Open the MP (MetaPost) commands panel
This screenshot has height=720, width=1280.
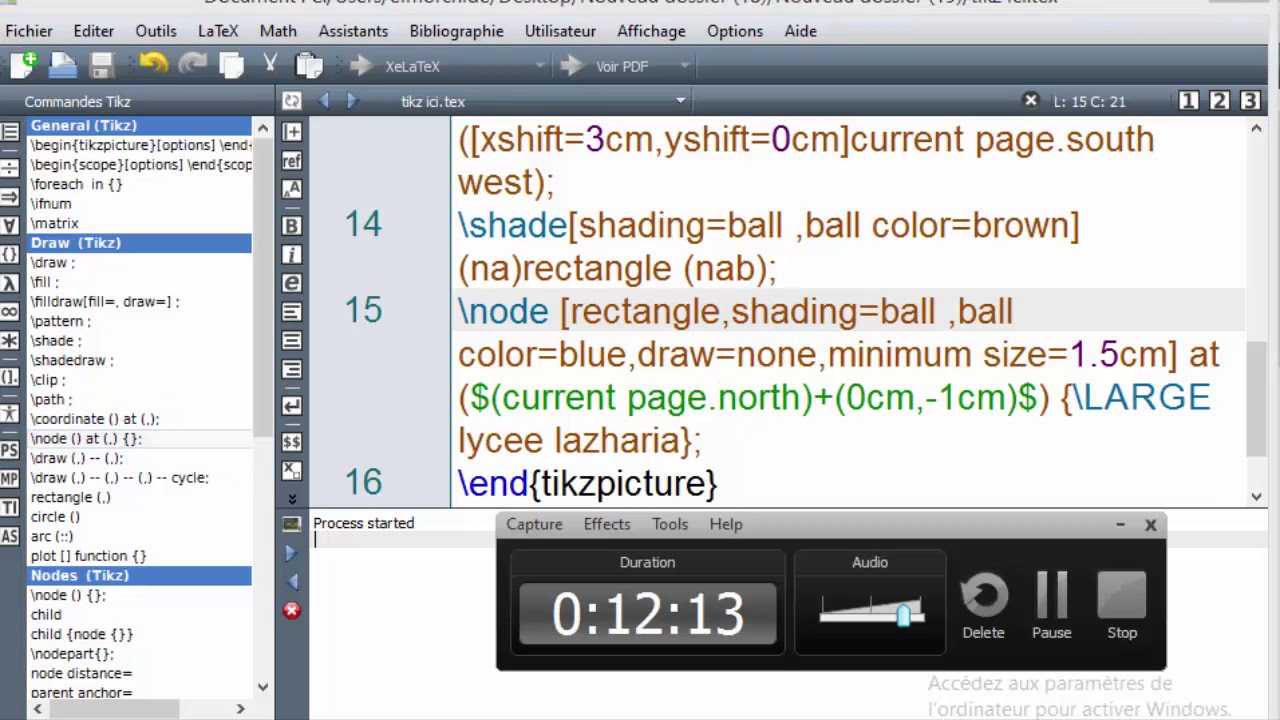pos(10,479)
